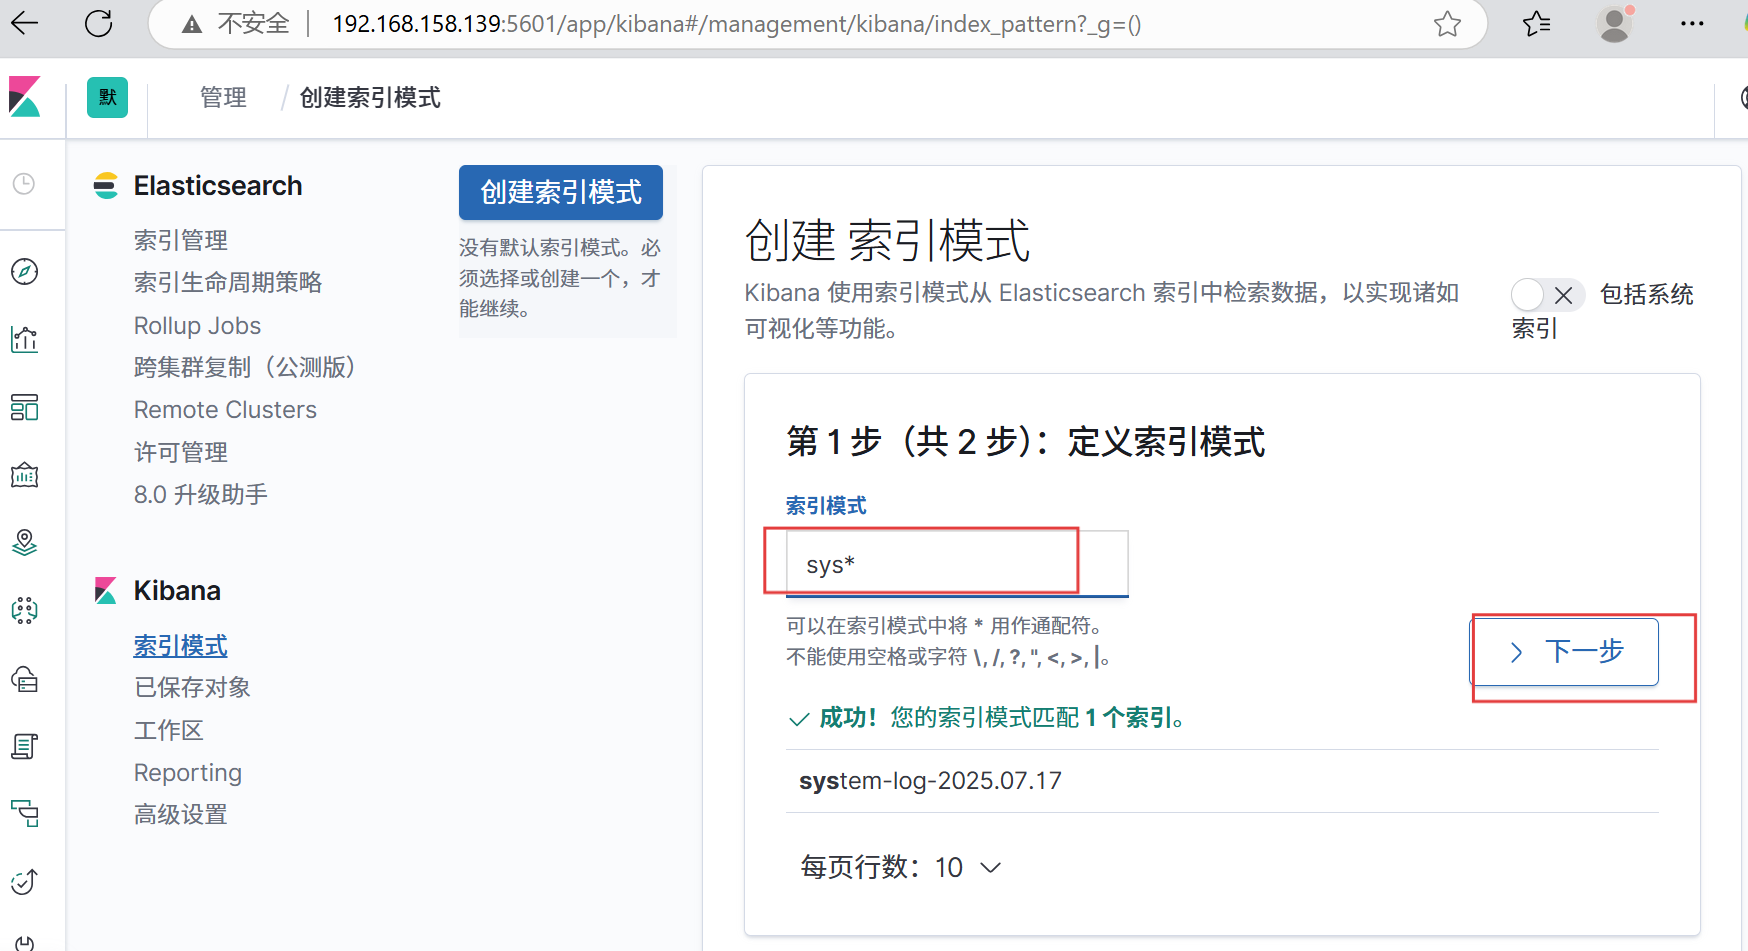Viewport: 1748px width, 951px height.
Task: Open 8.0 升级助手 menu item
Action: (201, 495)
